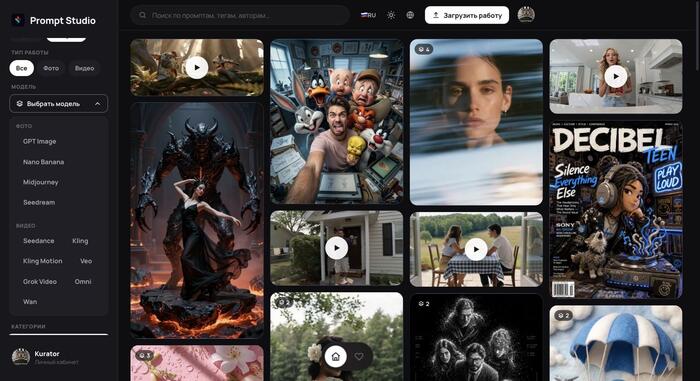Click the layers icon in model selector
The height and width of the screenshot is (381, 700).
tap(20, 104)
